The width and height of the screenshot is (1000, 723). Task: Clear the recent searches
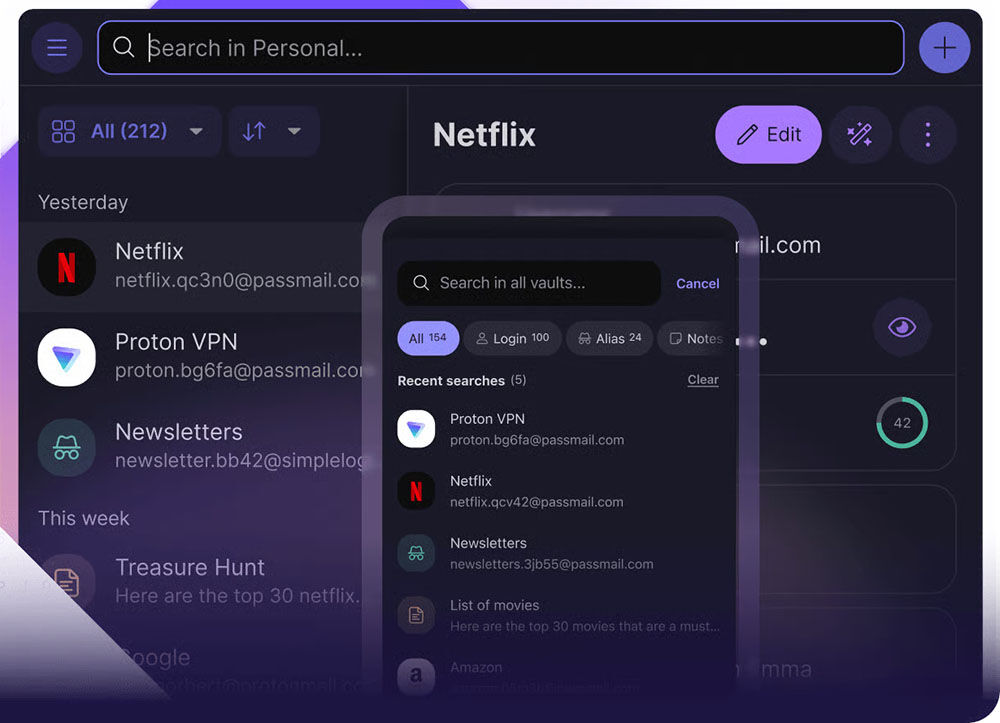pyautogui.click(x=703, y=379)
